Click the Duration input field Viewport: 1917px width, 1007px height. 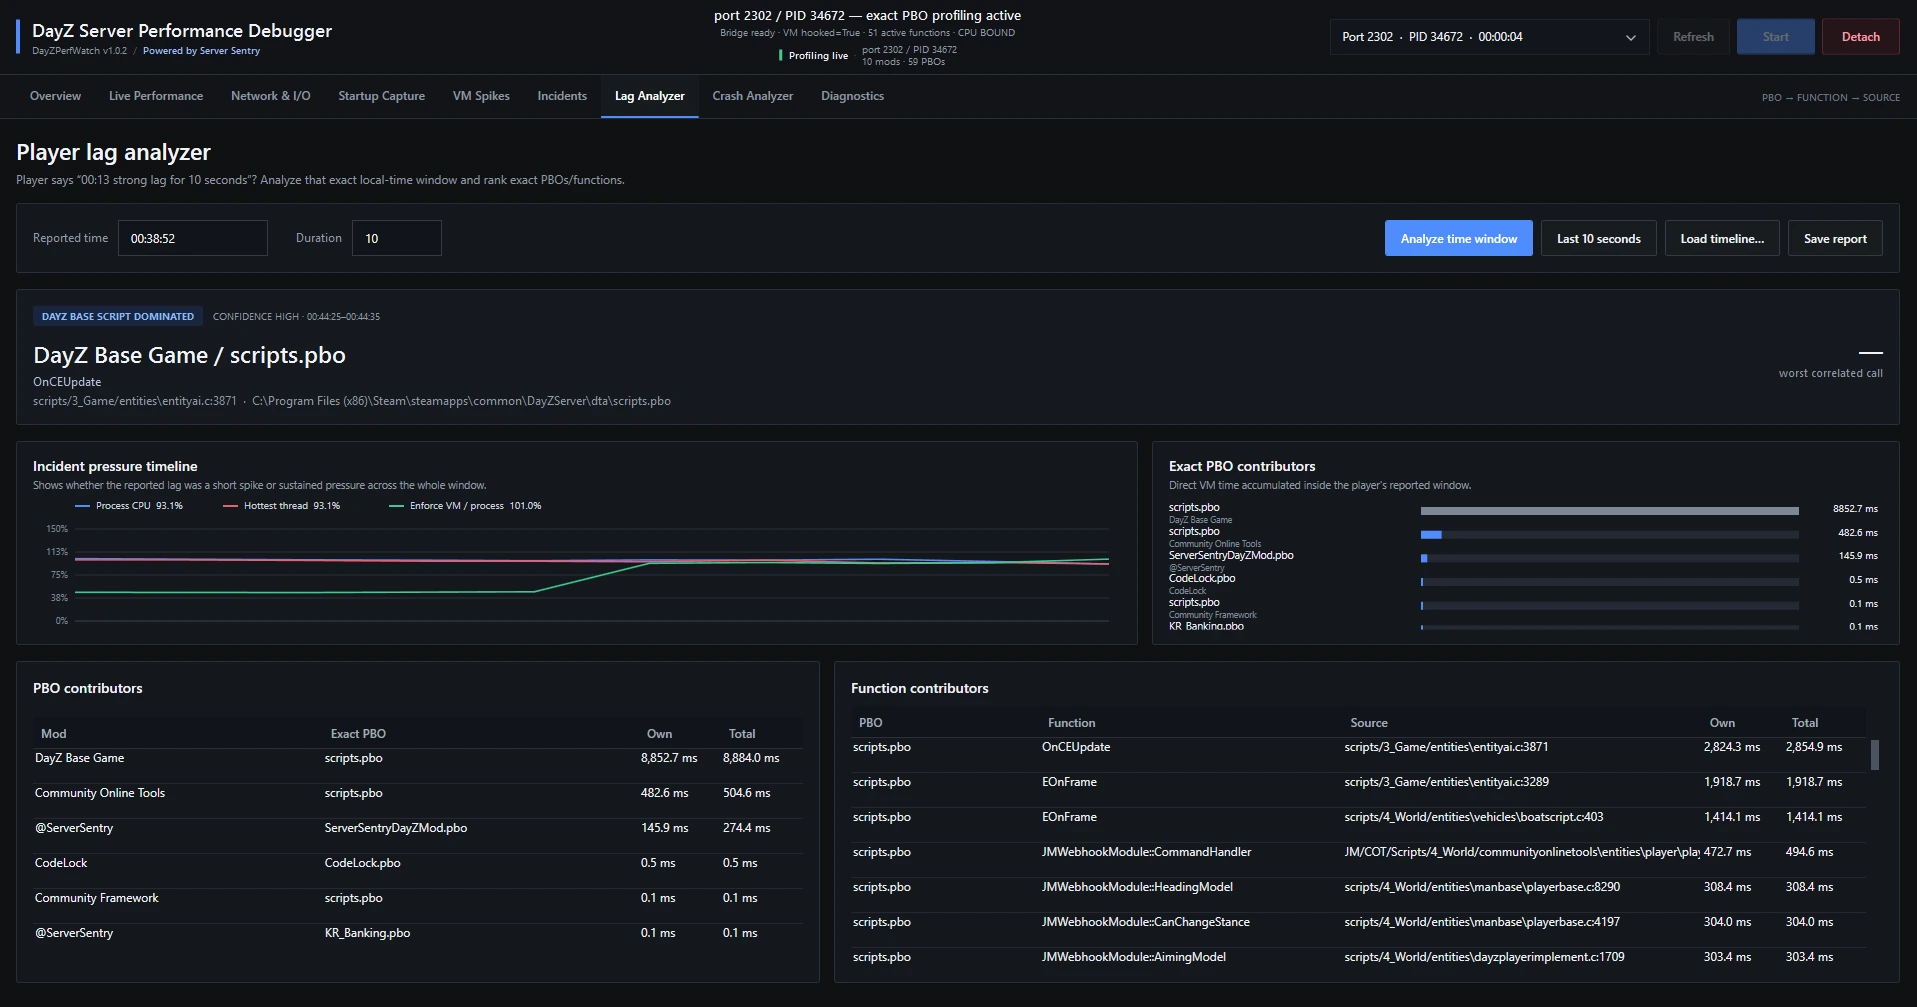coord(396,238)
